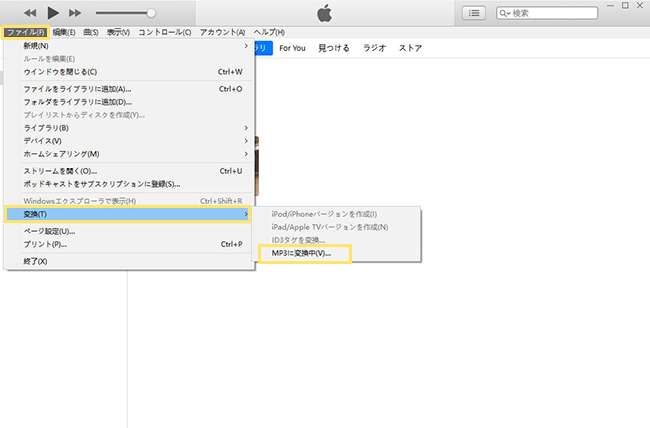Click iPad/Apple TVバージョンを作成(N) entry
The height and width of the screenshot is (428, 650).
[x=337, y=227]
